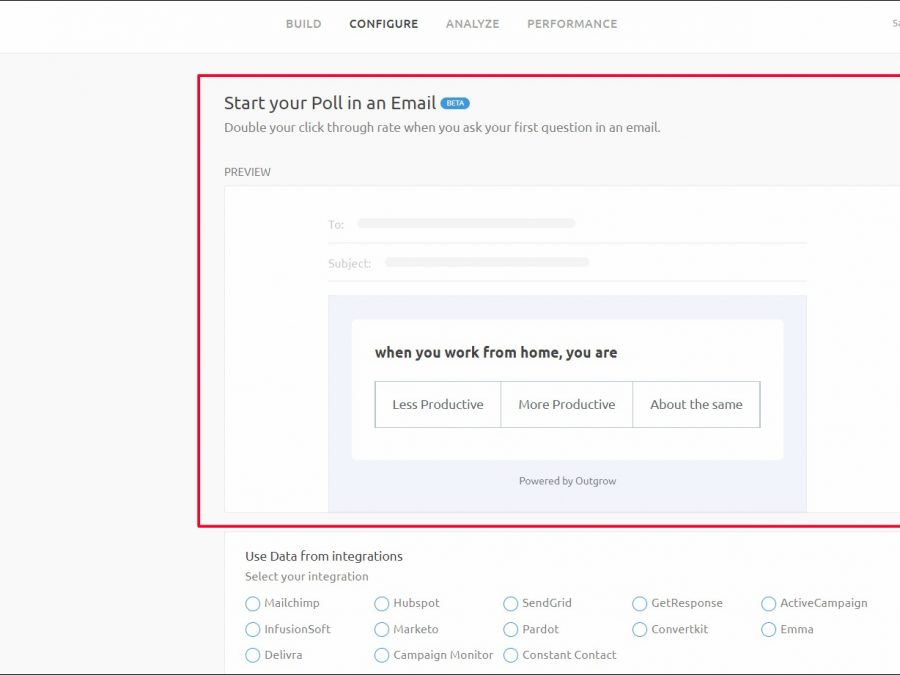Select the InfusionSoft integration radio button
The height and width of the screenshot is (675, 900).
[253, 630]
